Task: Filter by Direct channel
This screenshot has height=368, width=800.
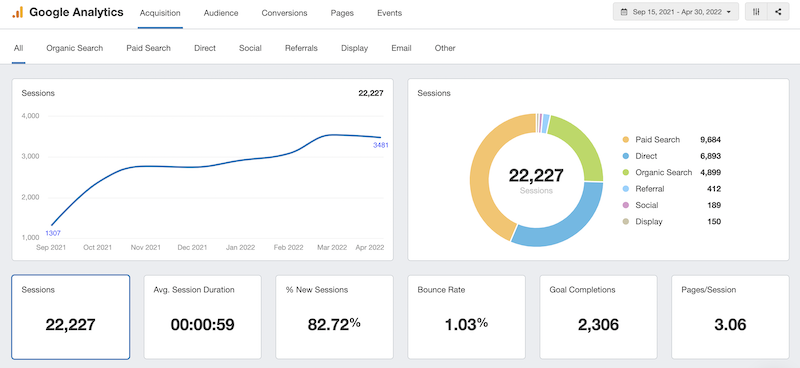Action: coord(205,48)
